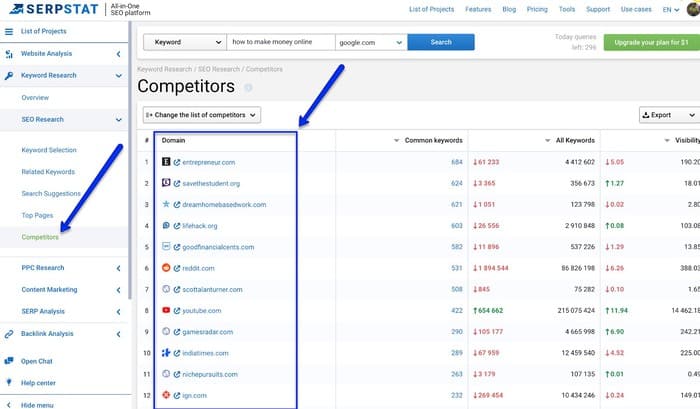Expand the PPC Research section
The height and width of the screenshot is (409, 700).
pyautogui.click(x=118, y=268)
